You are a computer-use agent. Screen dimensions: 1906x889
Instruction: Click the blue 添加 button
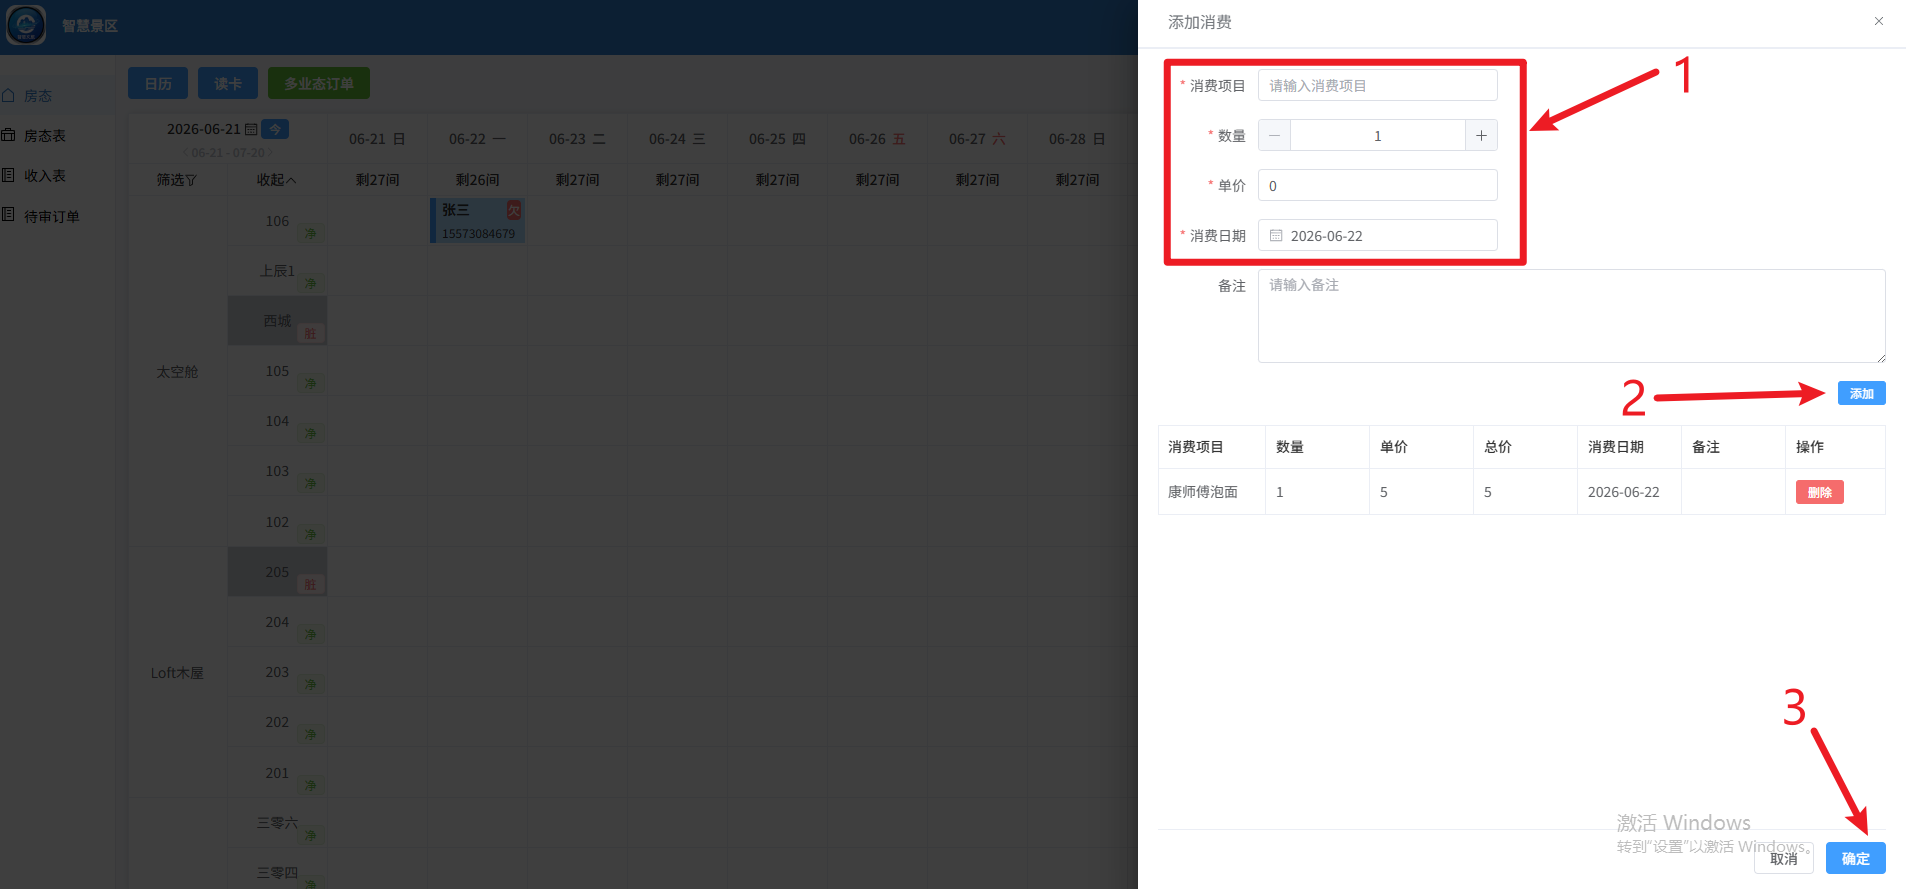1861,393
